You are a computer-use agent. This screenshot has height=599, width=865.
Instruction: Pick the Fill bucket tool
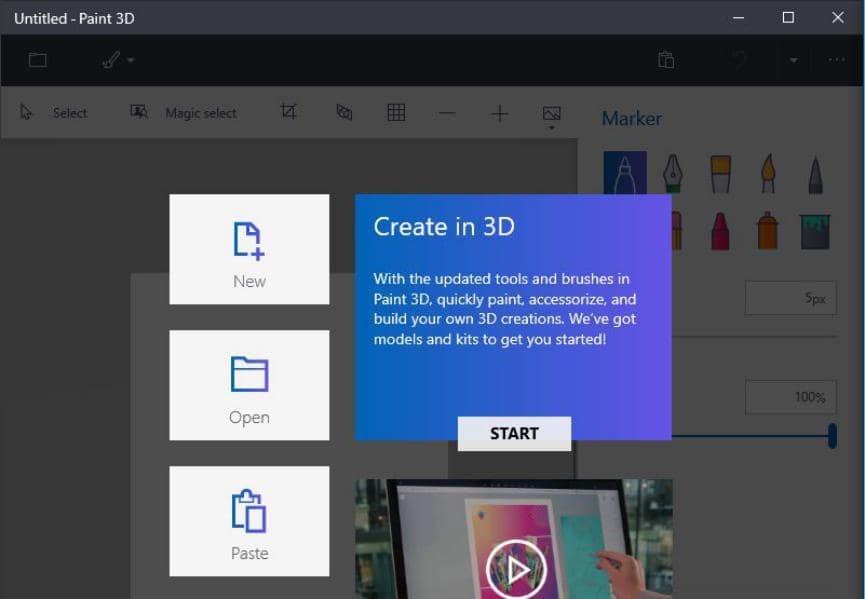815,230
